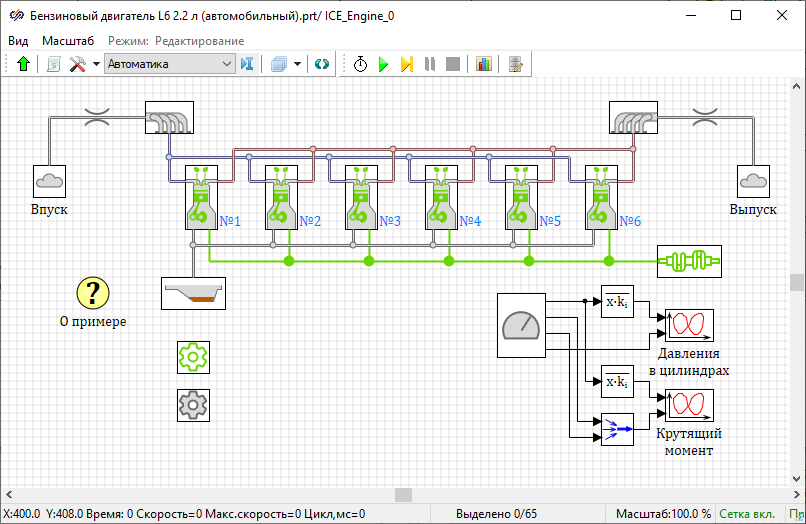Open the 'Масштаб' menu
The image size is (806, 524).
click(x=68, y=41)
